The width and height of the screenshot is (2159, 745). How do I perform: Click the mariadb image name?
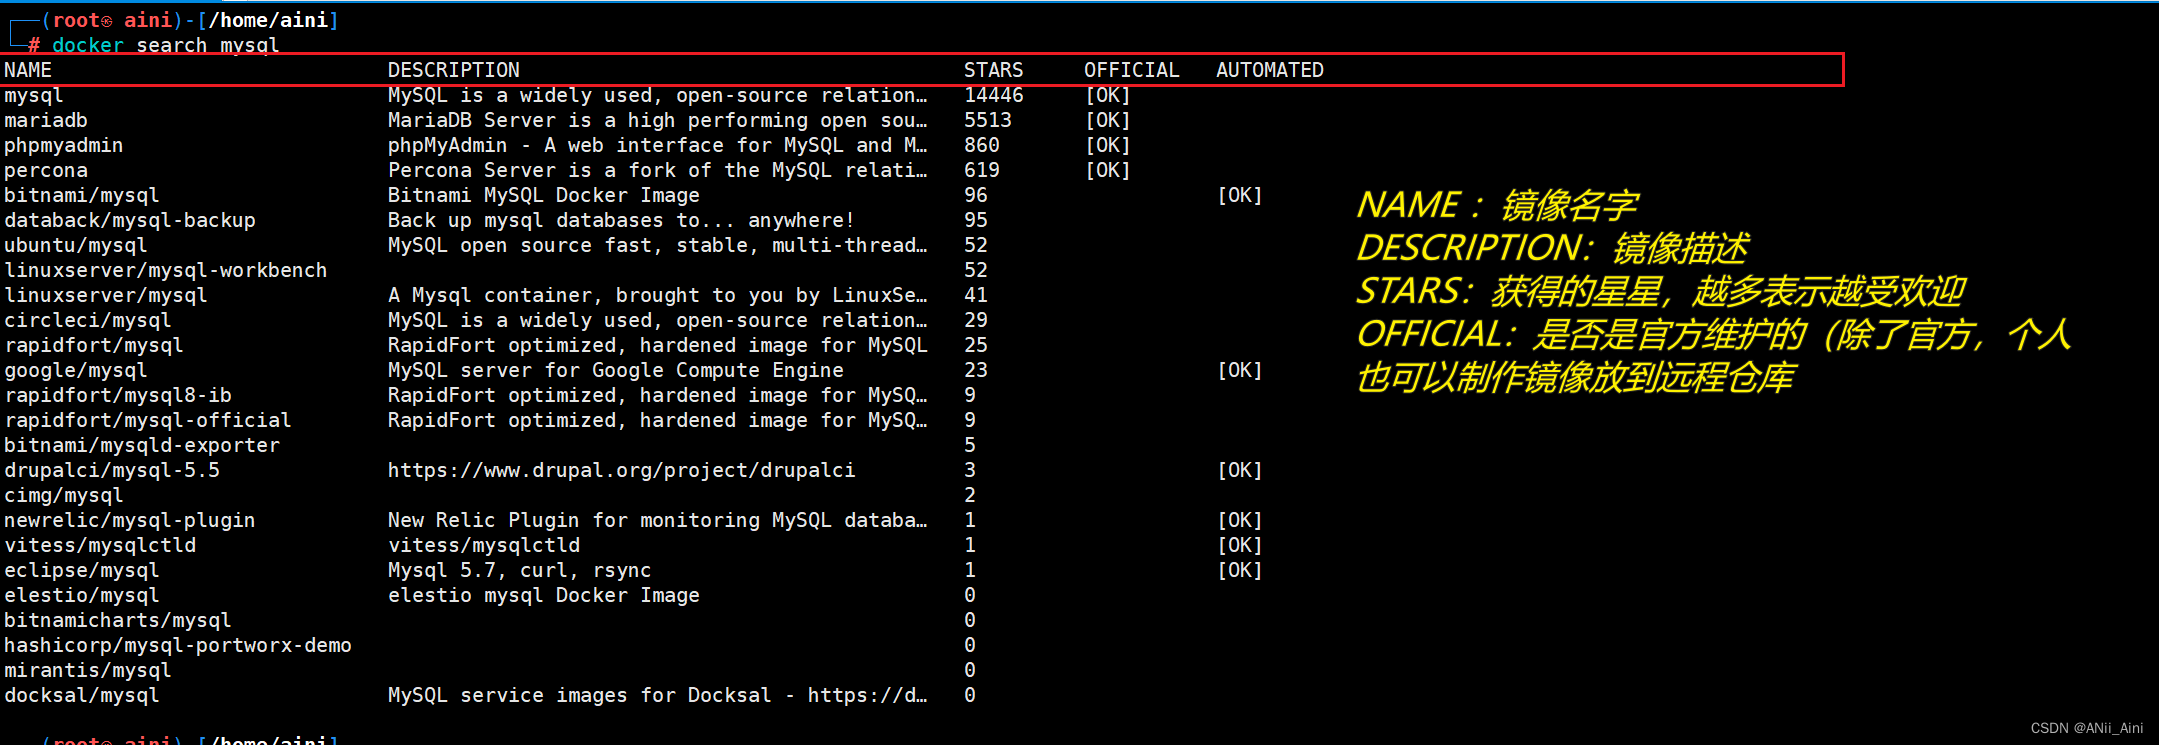(46, 120)
